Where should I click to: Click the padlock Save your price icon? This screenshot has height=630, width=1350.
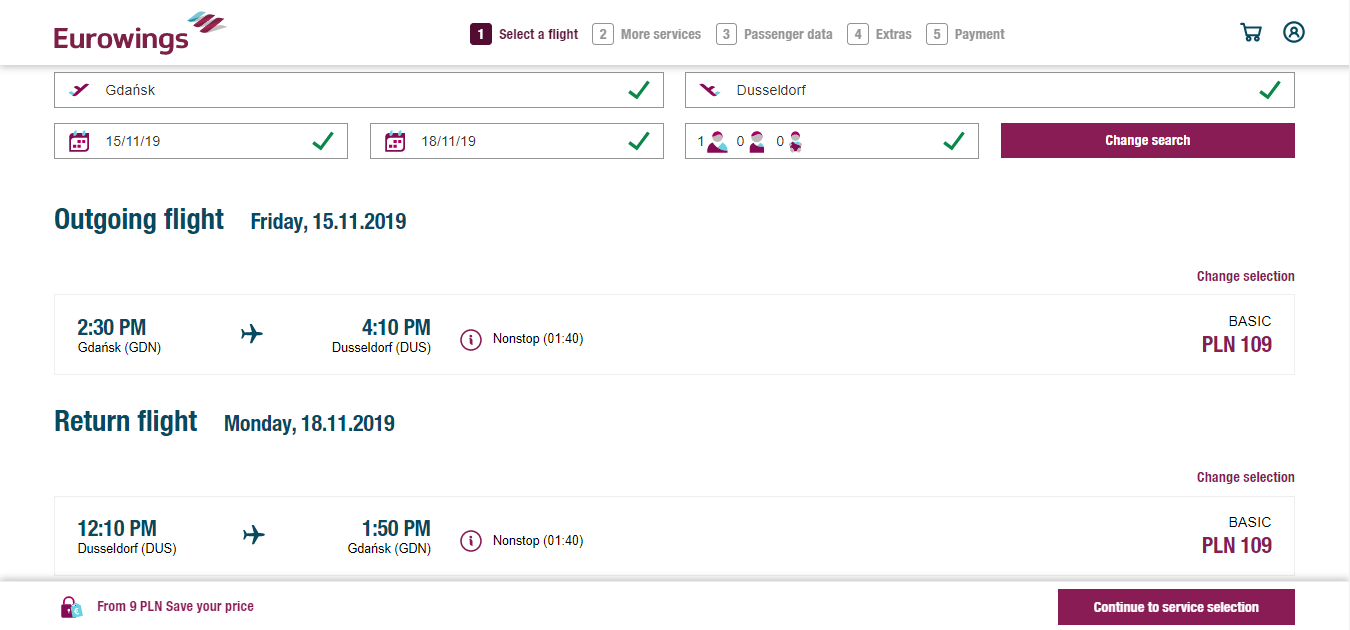pos(71,606)
